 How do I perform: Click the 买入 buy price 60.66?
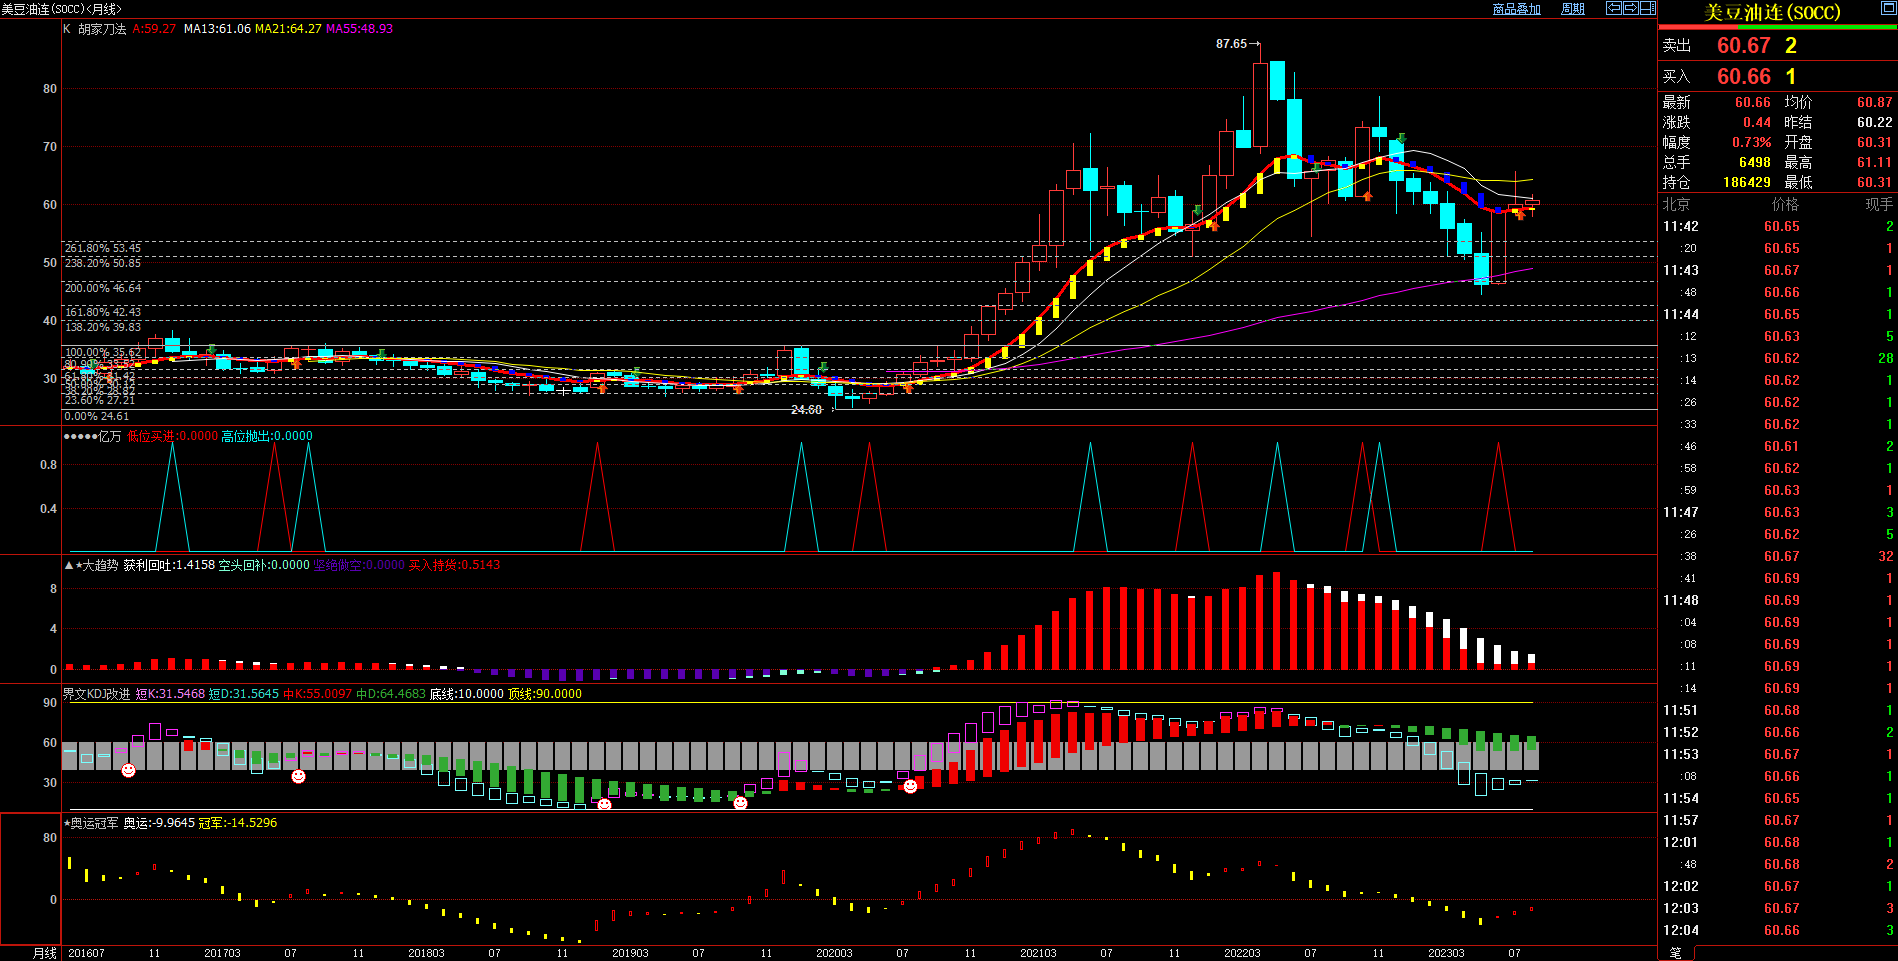pos(1743,77)
